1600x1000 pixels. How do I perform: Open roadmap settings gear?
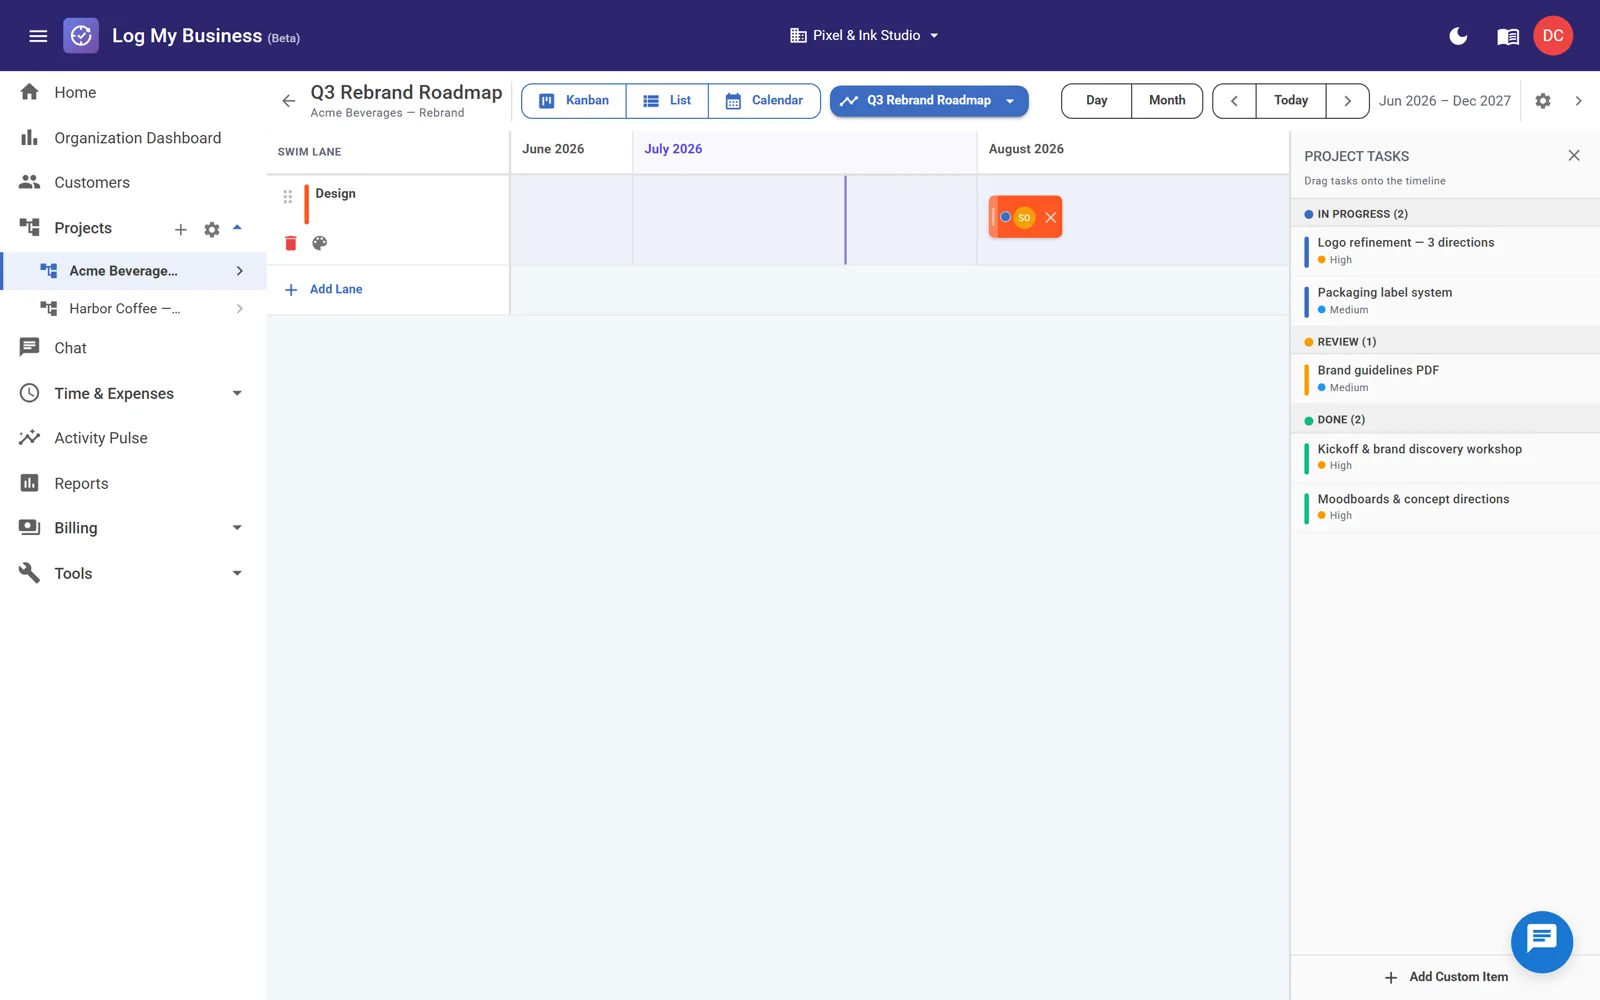point(1543,101)
